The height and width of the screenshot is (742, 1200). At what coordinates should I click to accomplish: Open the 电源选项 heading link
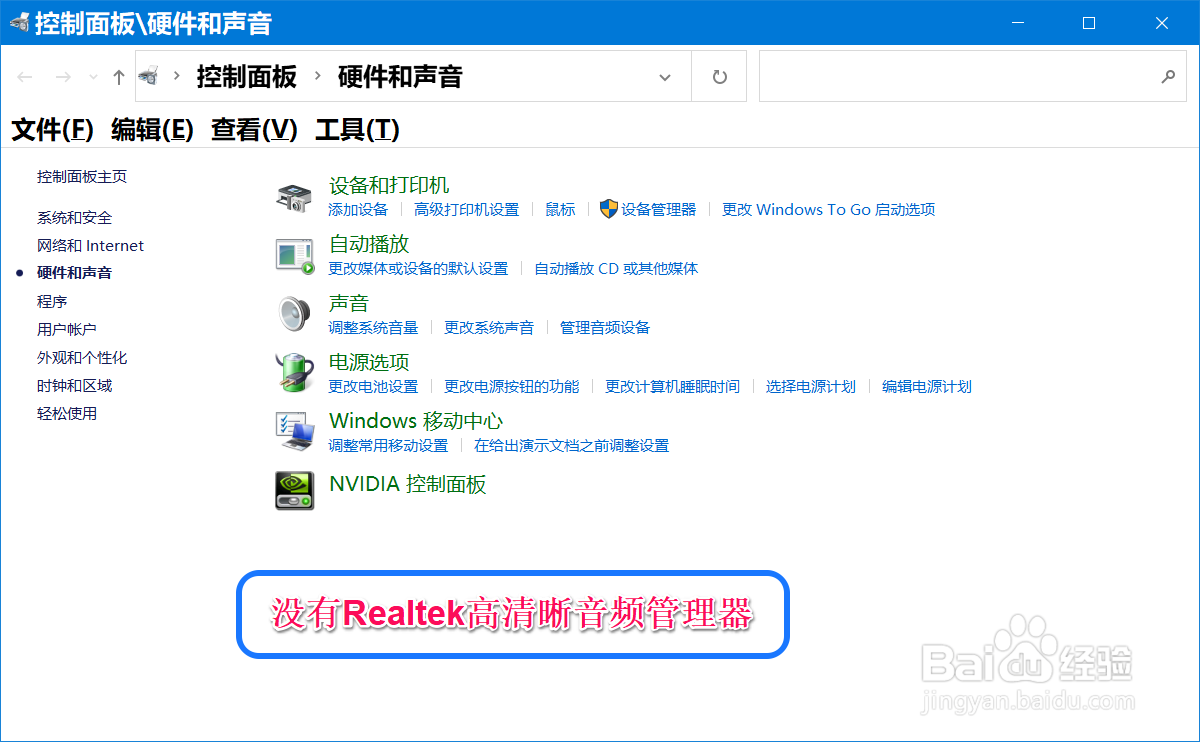[x=369, y=362]
